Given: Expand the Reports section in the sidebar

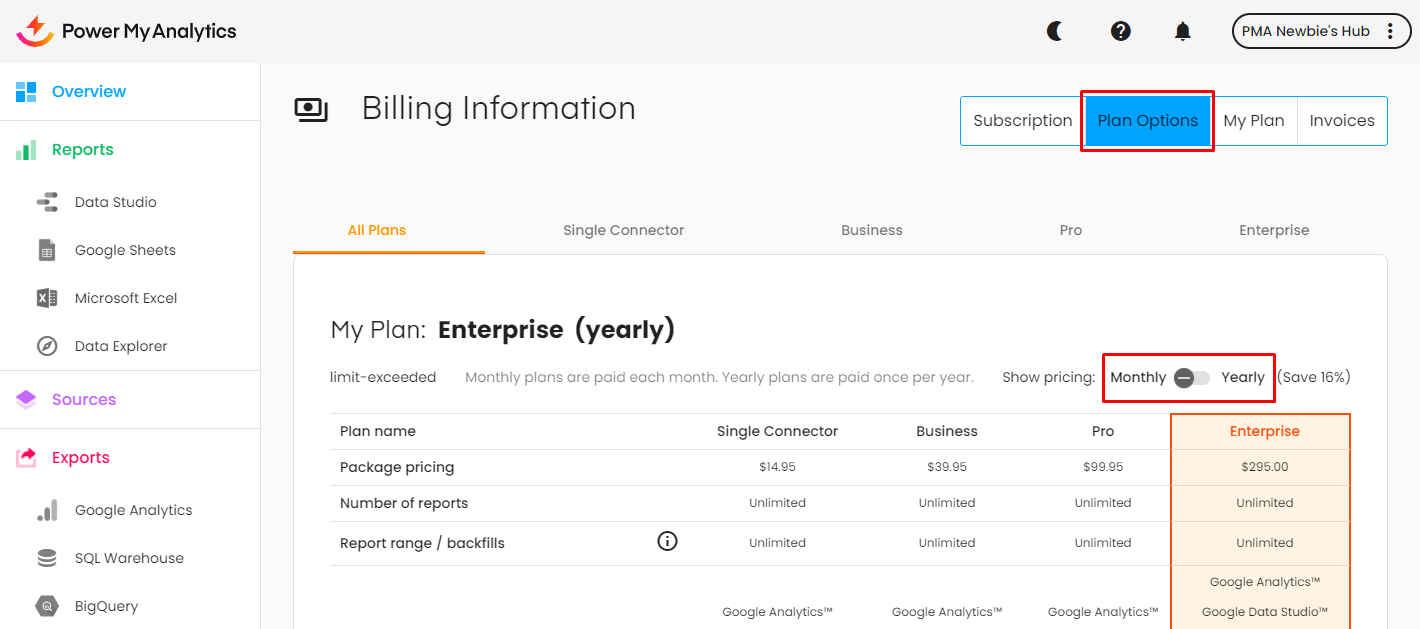Looking at the screenshot, I should click(82, 150).
